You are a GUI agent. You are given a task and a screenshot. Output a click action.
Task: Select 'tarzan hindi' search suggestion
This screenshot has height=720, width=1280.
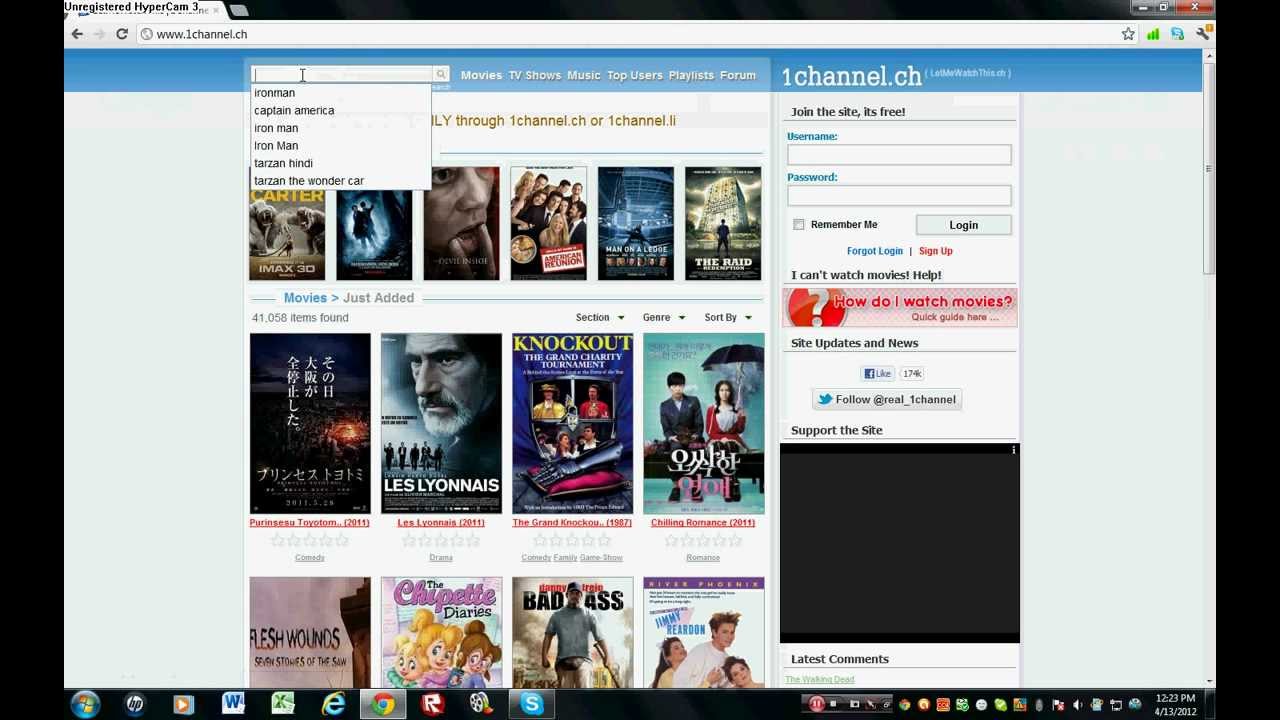(340, 163)
